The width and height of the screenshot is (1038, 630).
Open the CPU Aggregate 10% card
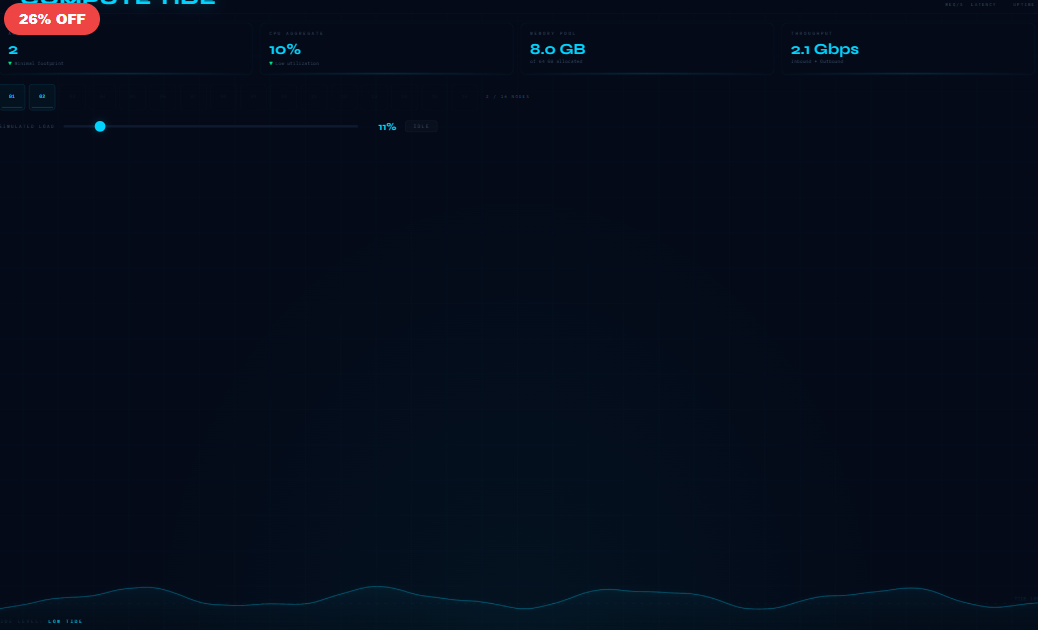(x=380, y=49)
